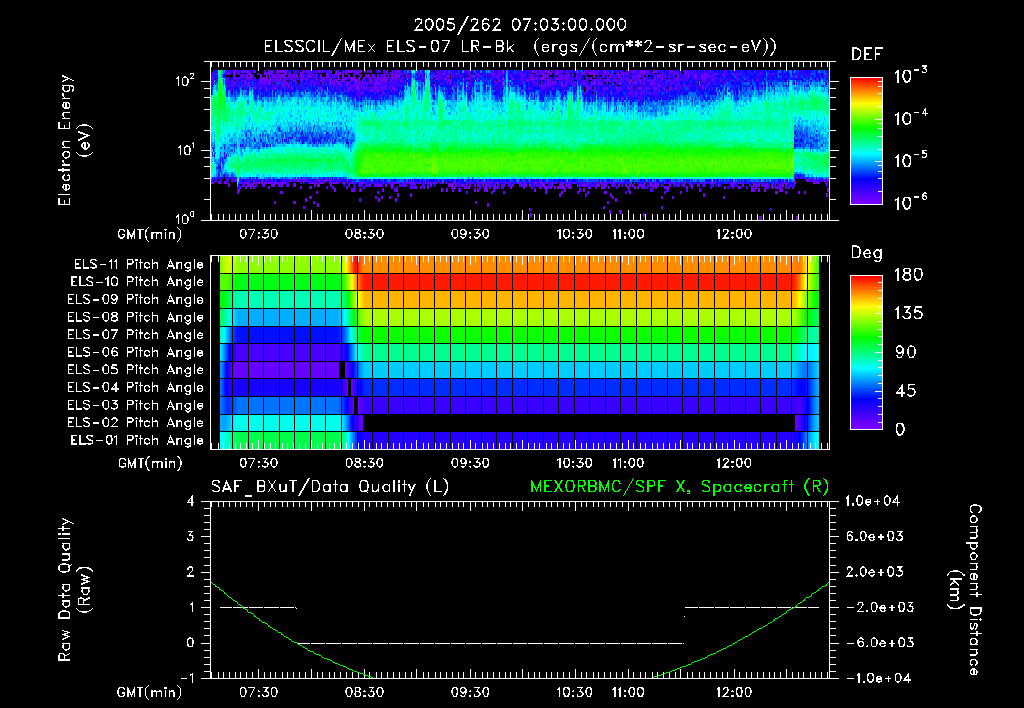Click the 90 degree scale value
The image size is (1024, 708).
tap(906, 352)
